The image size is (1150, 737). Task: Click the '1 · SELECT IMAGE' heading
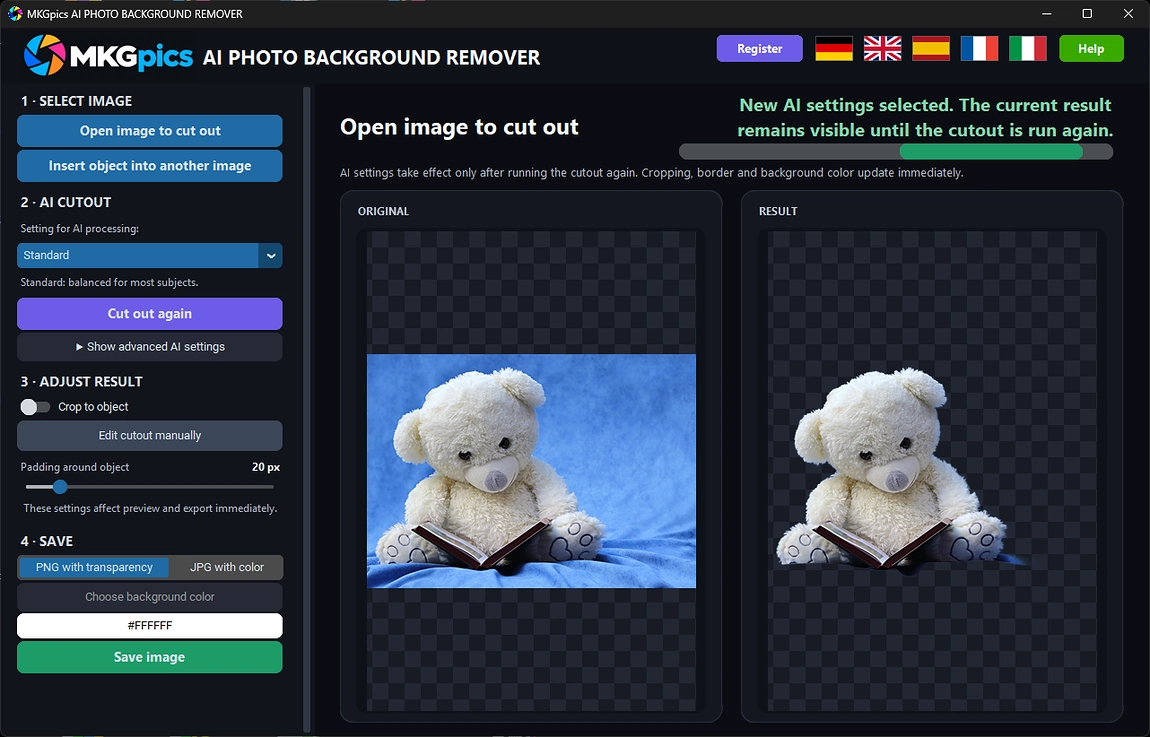(76, 101)
